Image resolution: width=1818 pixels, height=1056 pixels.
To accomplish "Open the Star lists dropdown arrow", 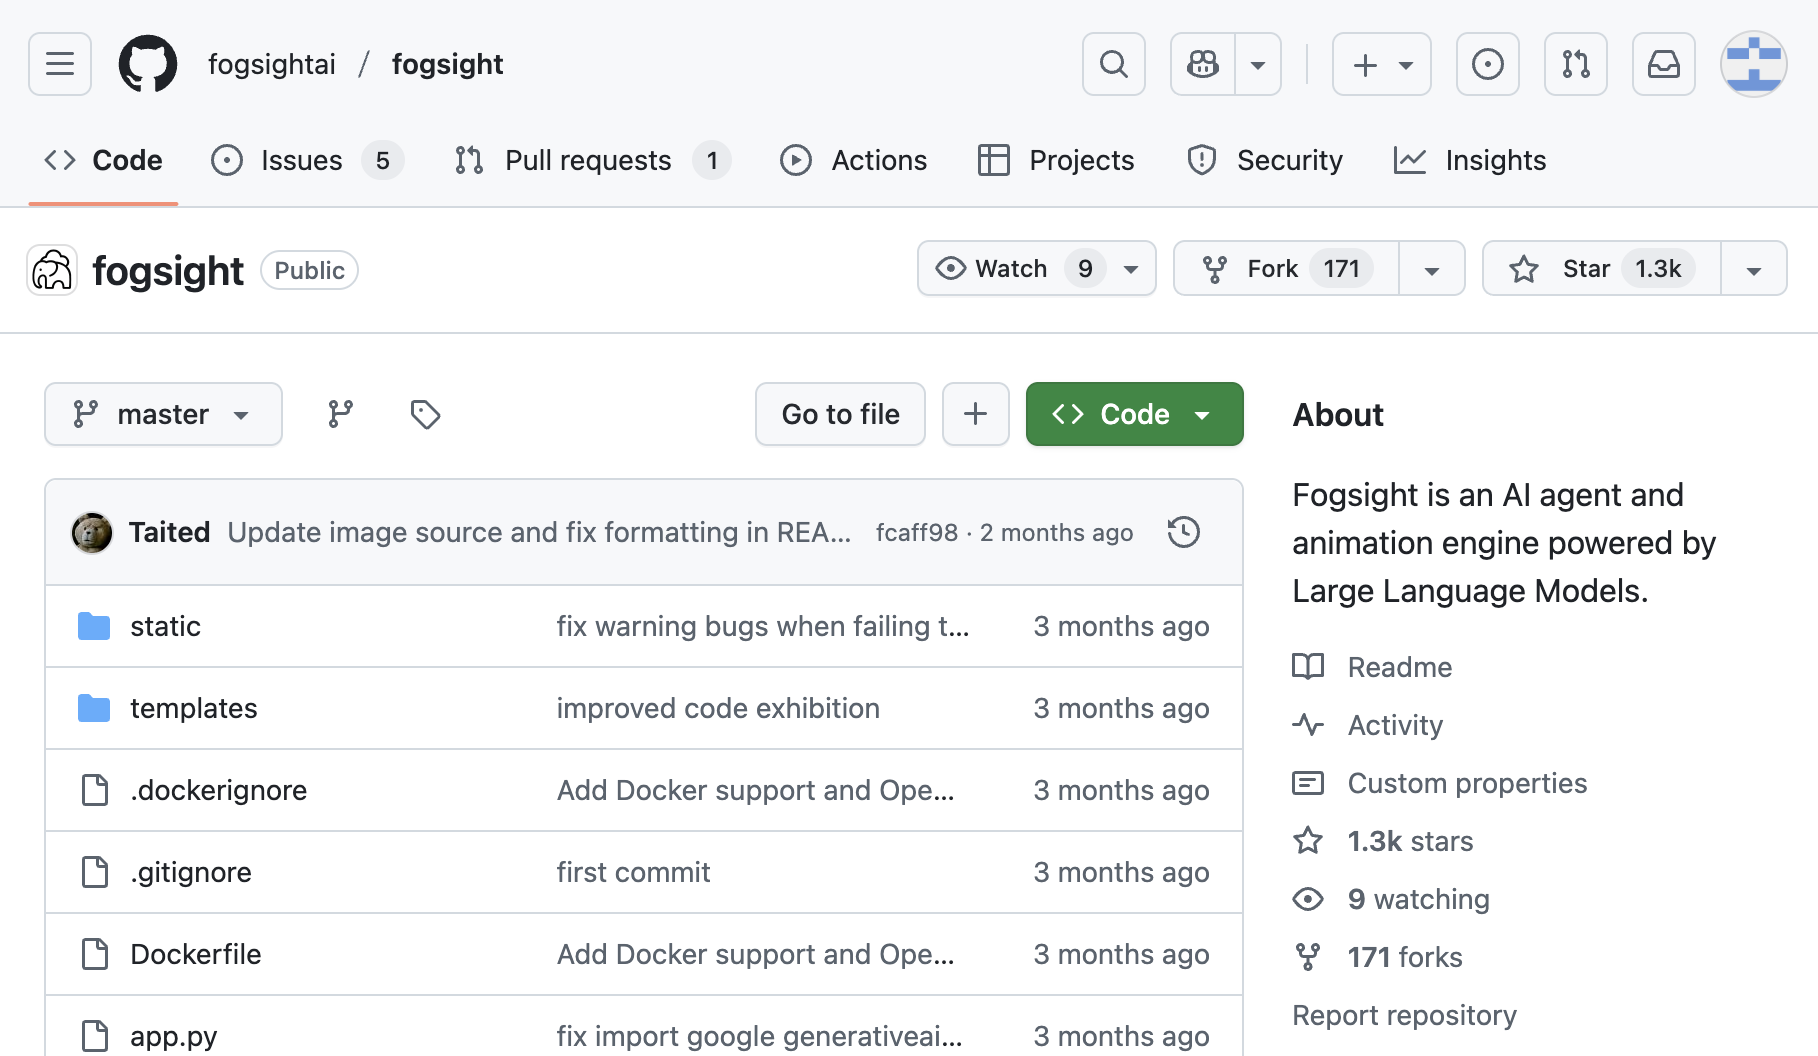I will (1753, 269).
